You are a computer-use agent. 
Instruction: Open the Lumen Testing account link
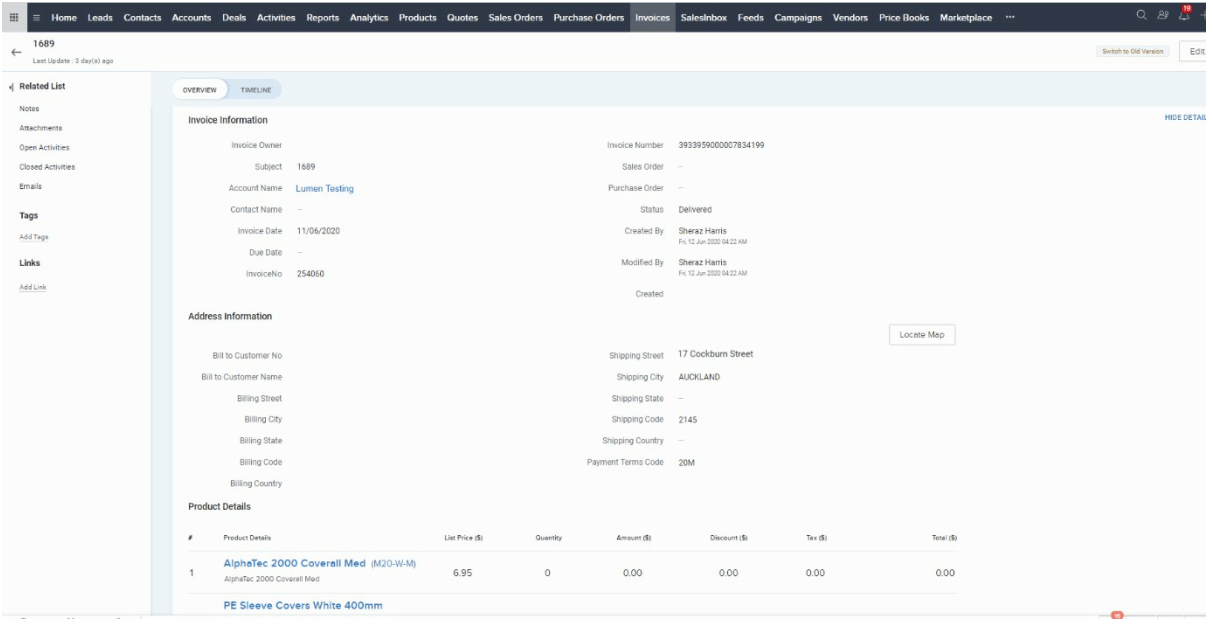[324, 188]
